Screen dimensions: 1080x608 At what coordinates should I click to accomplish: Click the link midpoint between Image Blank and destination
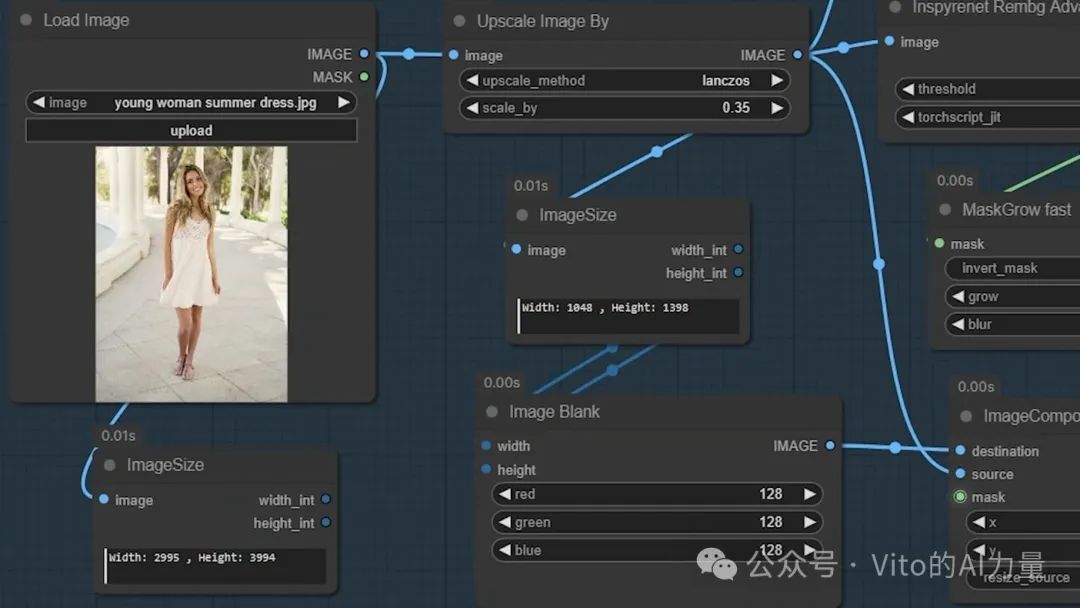[x=895, y=448]
